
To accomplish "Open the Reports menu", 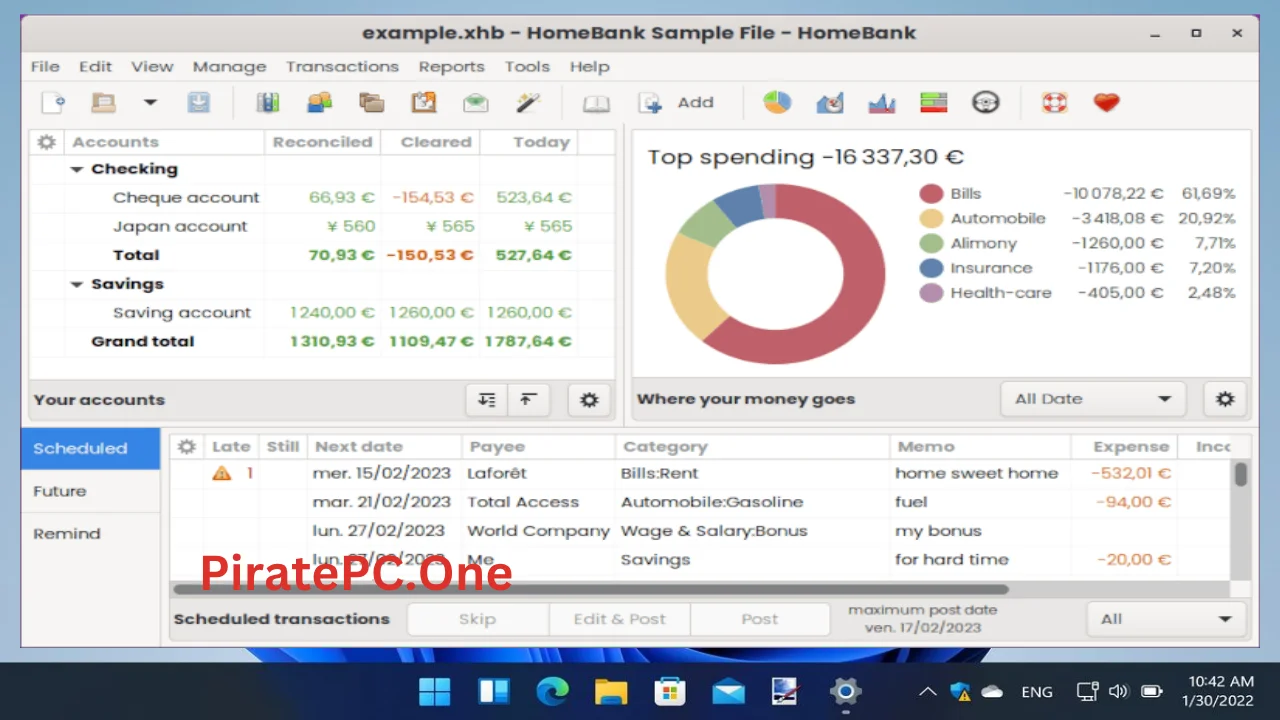I will coord(451,66).
